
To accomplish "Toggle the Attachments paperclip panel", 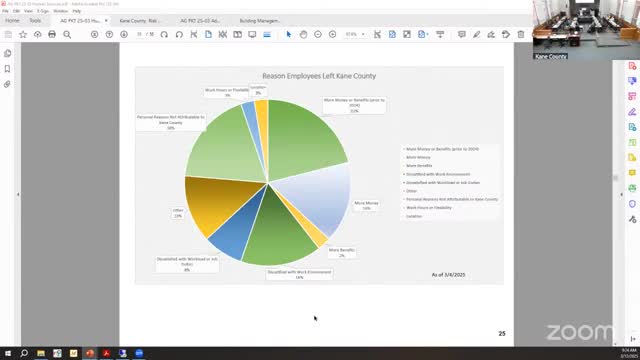I will pos(7,84).
